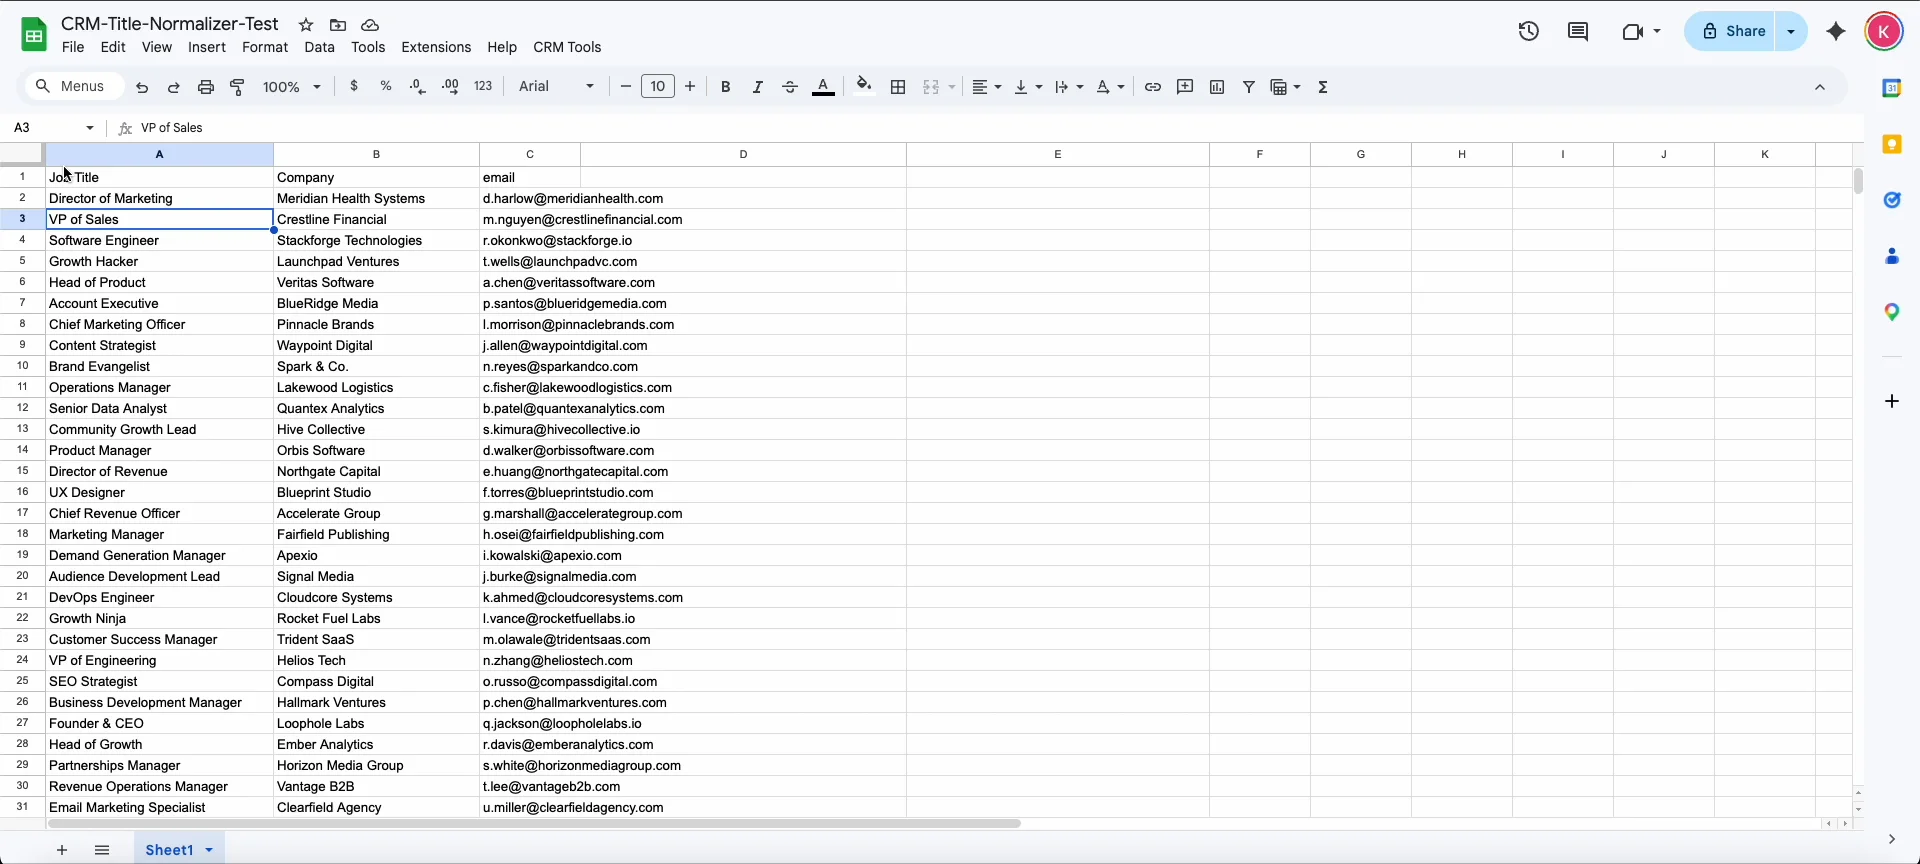This screenshot has height=864, width=1920.
Task: Open vertical align dropdown
Action: point(1028,87)
